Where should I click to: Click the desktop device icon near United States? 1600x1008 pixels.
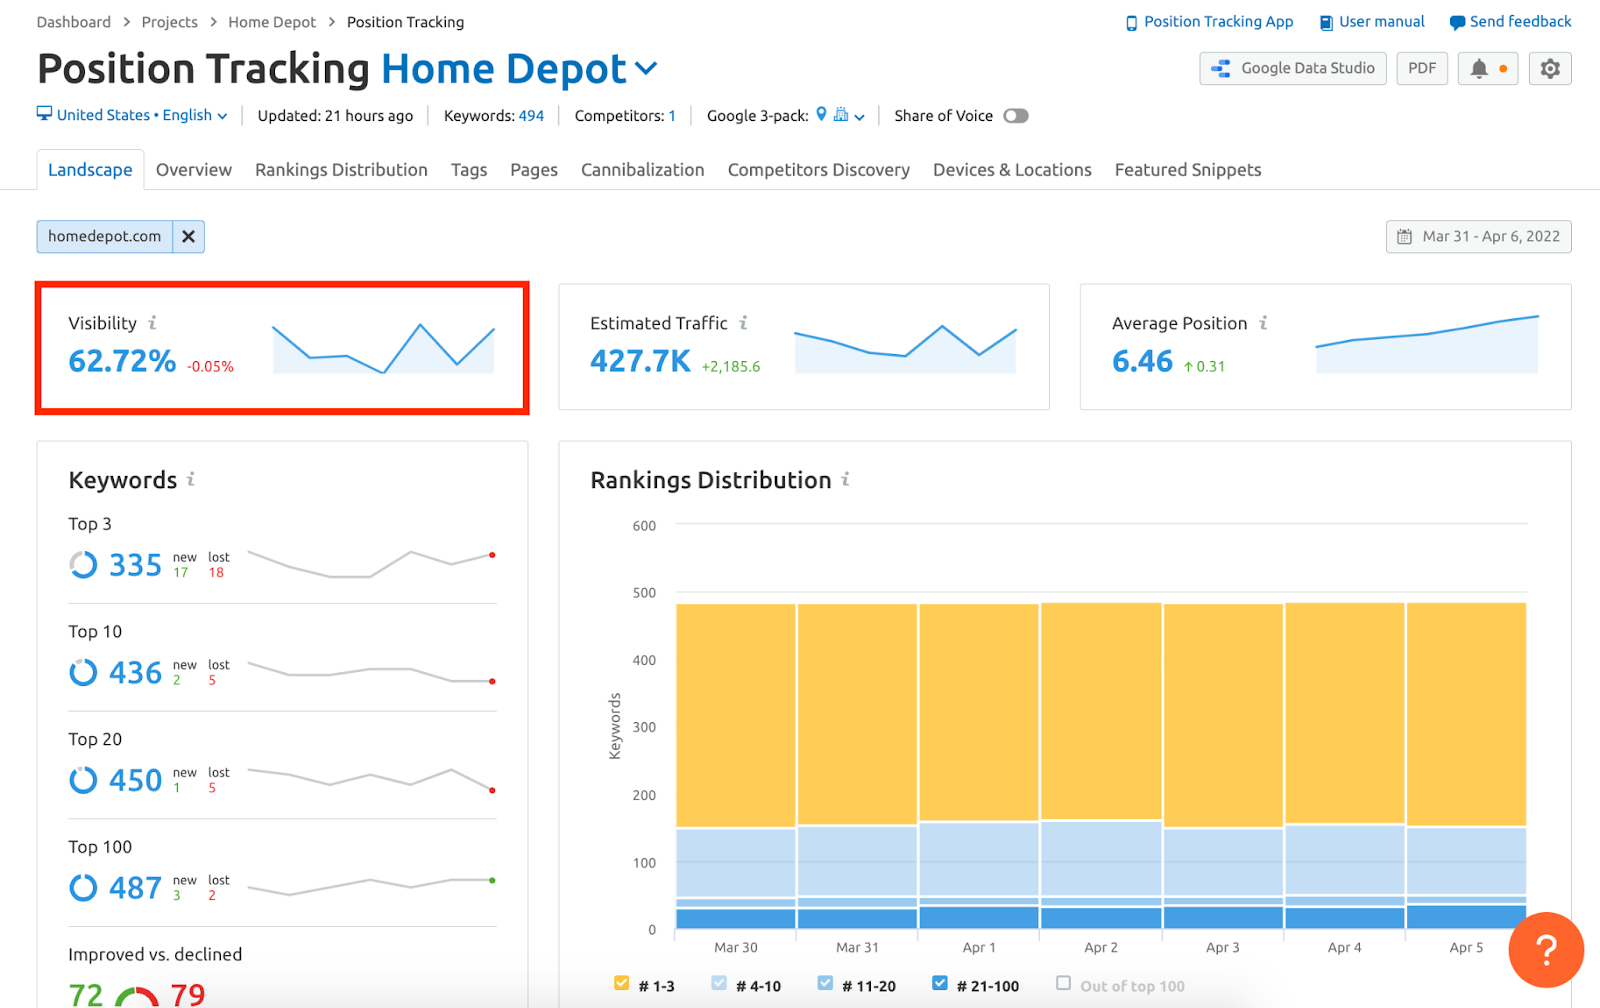click(x=44, y=114)
